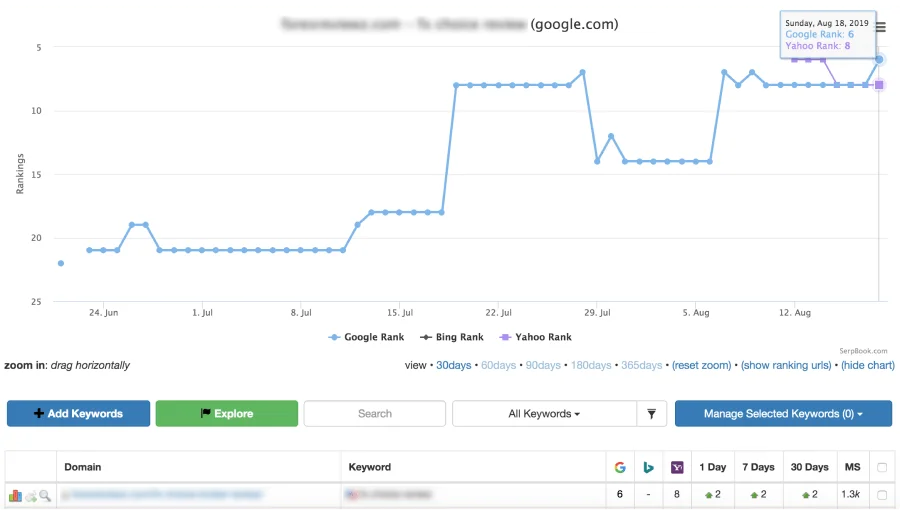Sort by Bing column icon

pyautogui.click(x=648, y=467)
